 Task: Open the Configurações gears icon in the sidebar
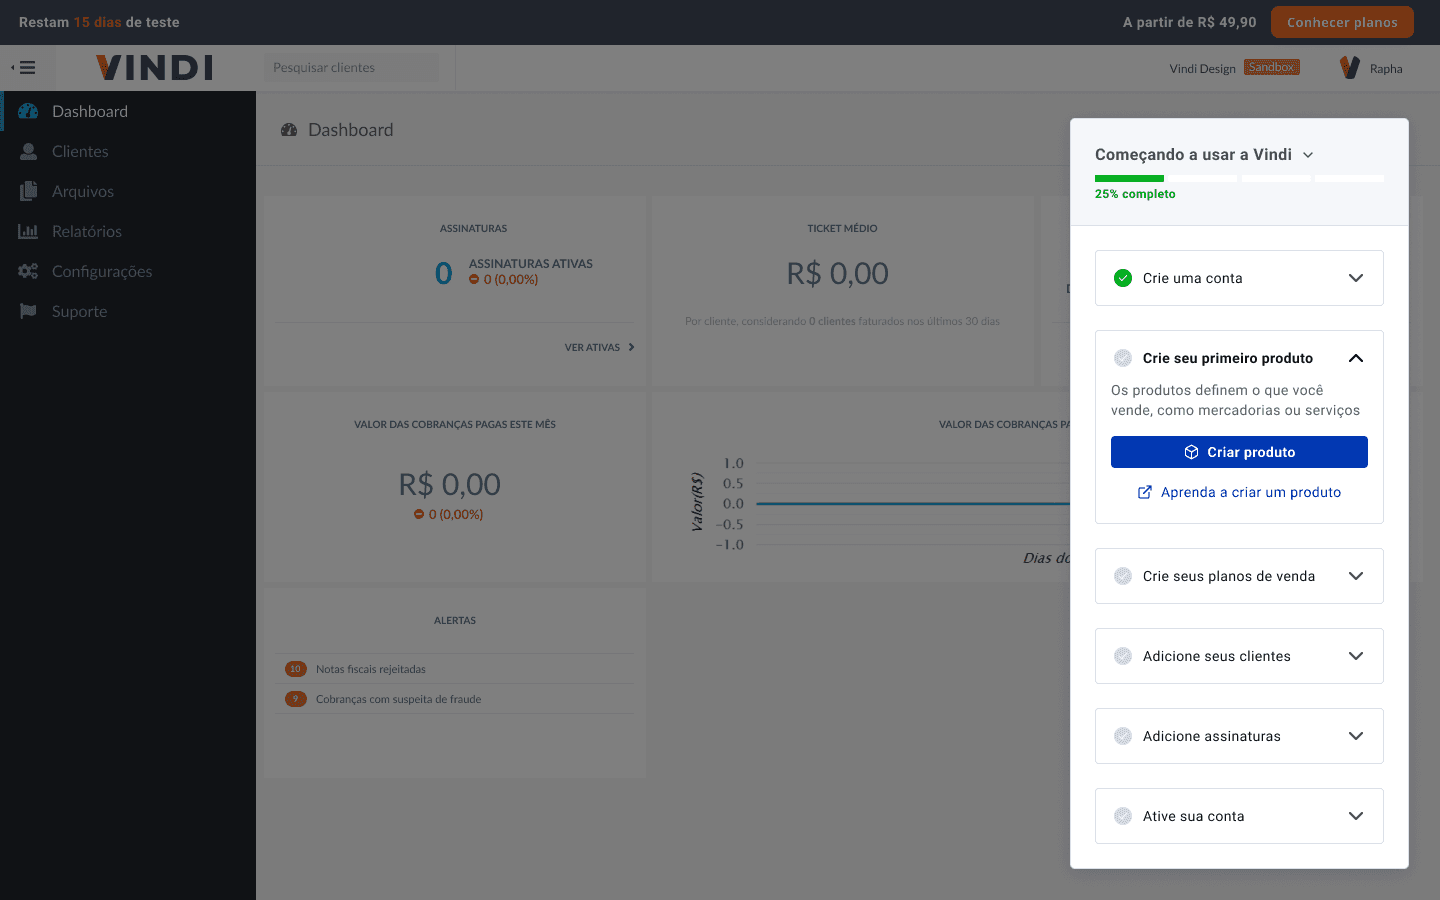(28, 271)
